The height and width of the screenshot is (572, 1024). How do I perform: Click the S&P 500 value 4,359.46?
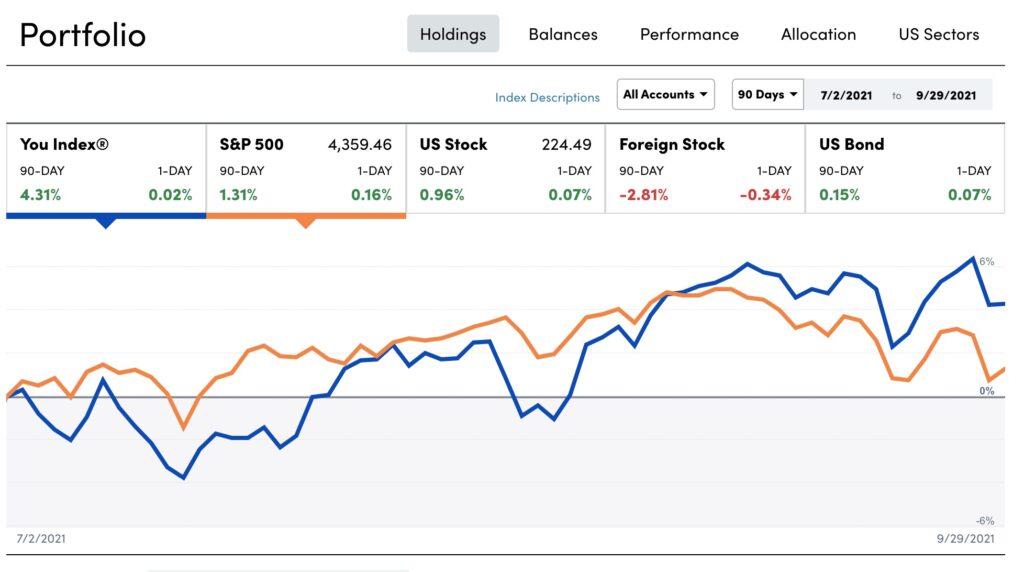[x=359, y=144]
